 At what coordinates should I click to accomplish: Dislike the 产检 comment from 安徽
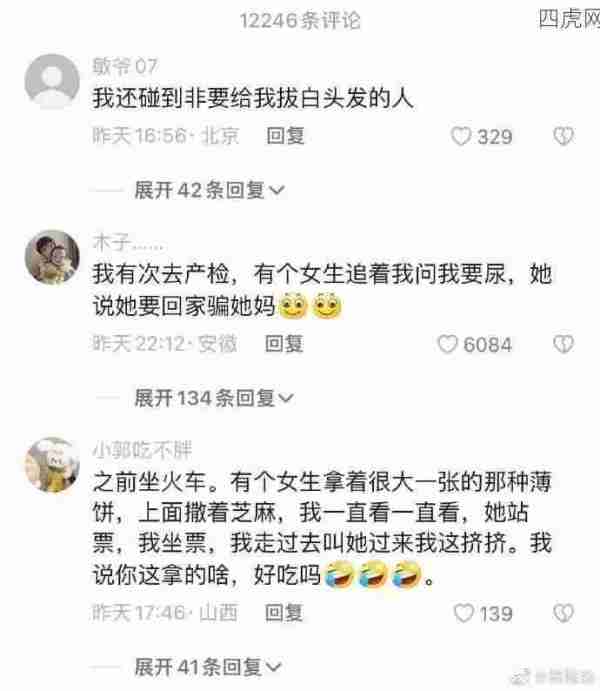(x=563, y=344)
